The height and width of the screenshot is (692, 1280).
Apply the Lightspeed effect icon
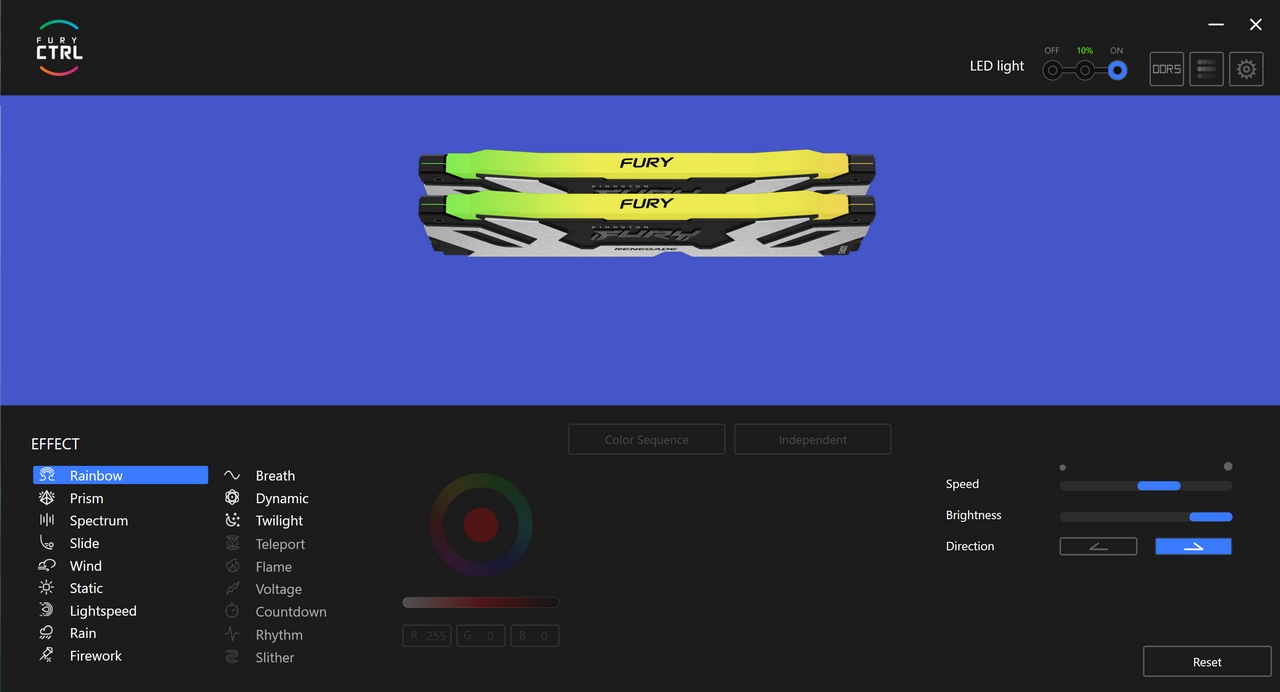click(x=47, y=611)
